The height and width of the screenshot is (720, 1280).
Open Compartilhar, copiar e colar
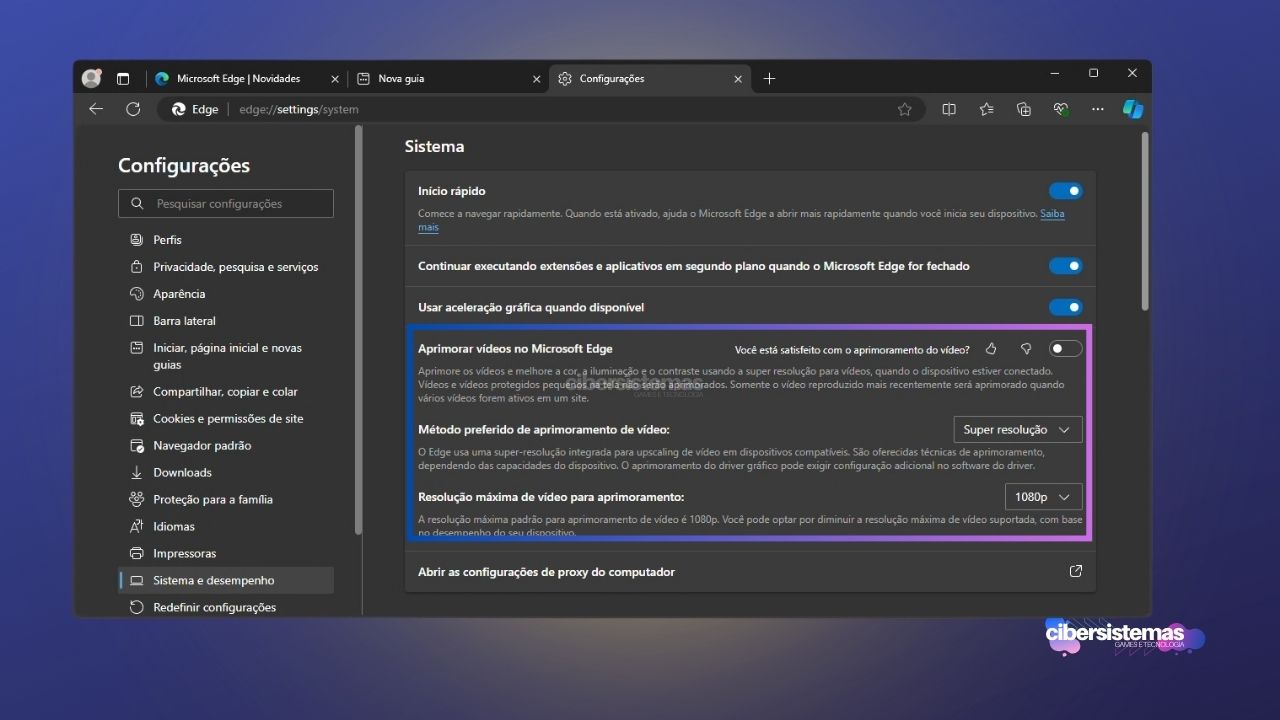pos(226,391)
